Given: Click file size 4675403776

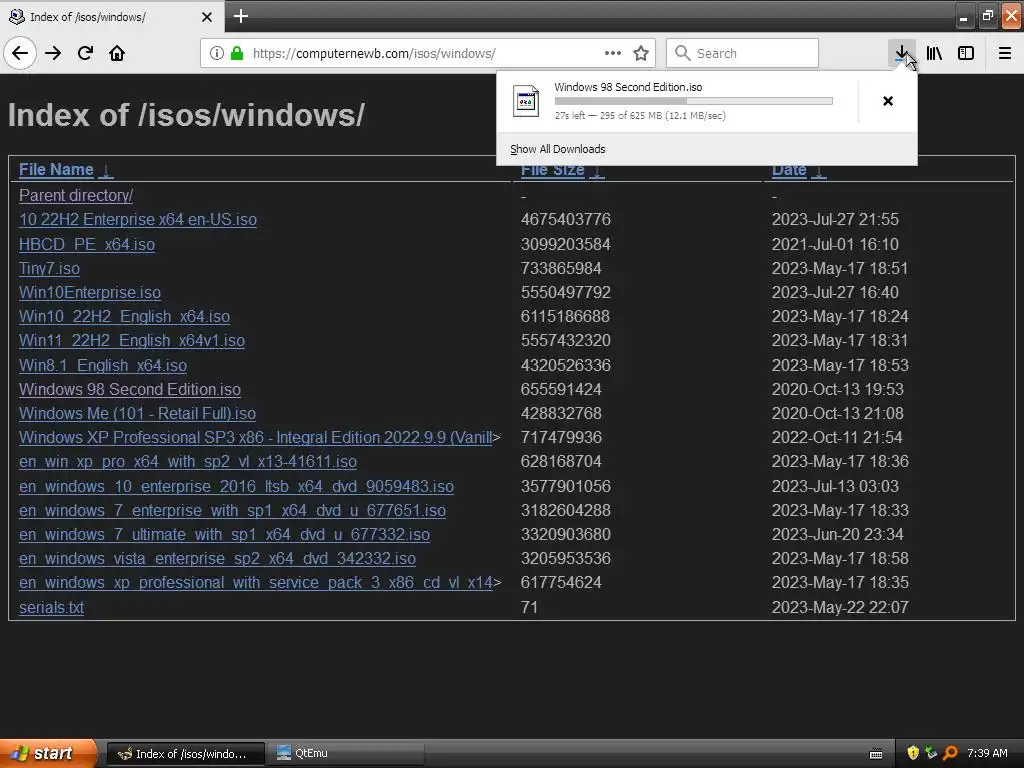Looking at the screenshot, I should pos(566,219).
